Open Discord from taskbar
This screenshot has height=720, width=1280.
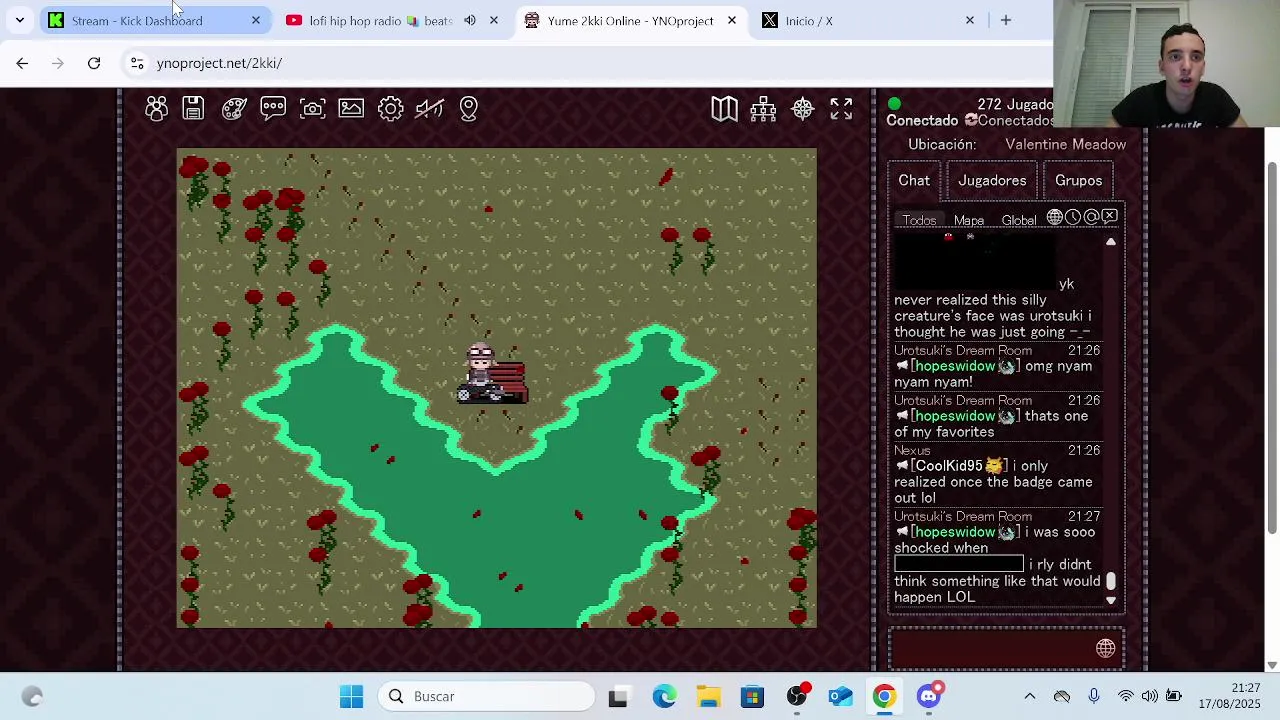929,697
